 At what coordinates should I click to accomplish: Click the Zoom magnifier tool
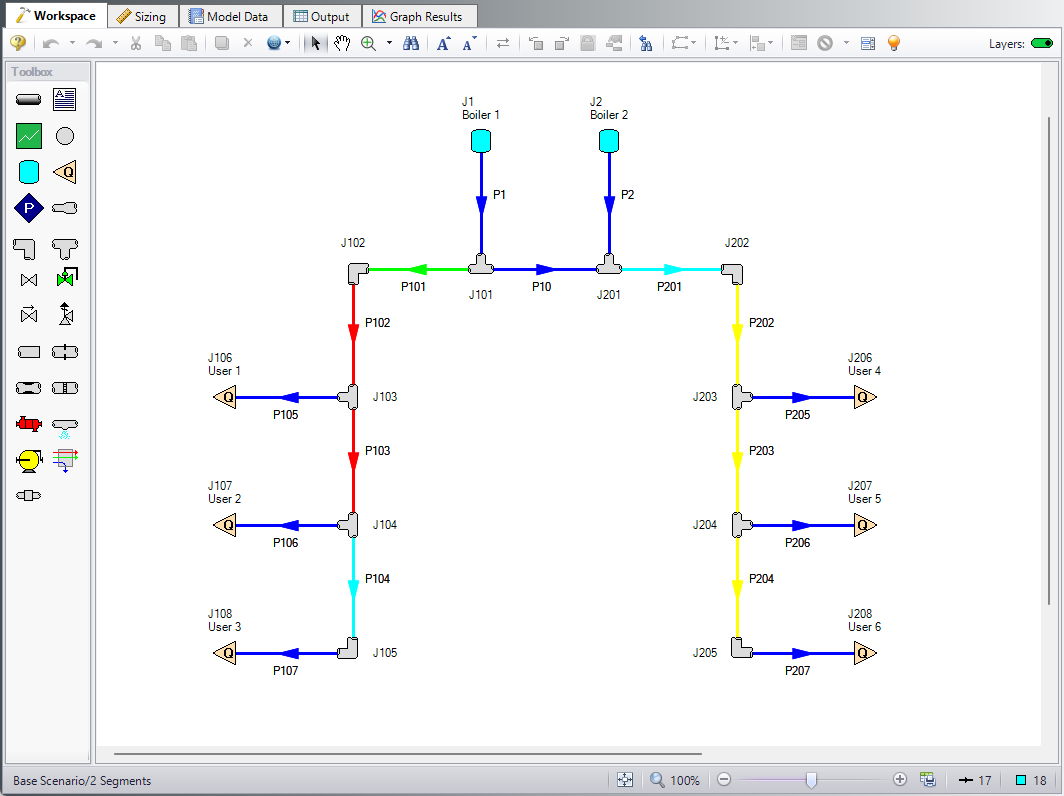point(368,43)
